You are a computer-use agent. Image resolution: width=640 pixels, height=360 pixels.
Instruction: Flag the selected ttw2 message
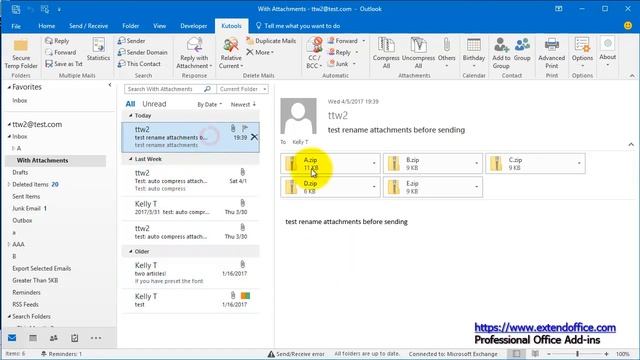point(244,128)
